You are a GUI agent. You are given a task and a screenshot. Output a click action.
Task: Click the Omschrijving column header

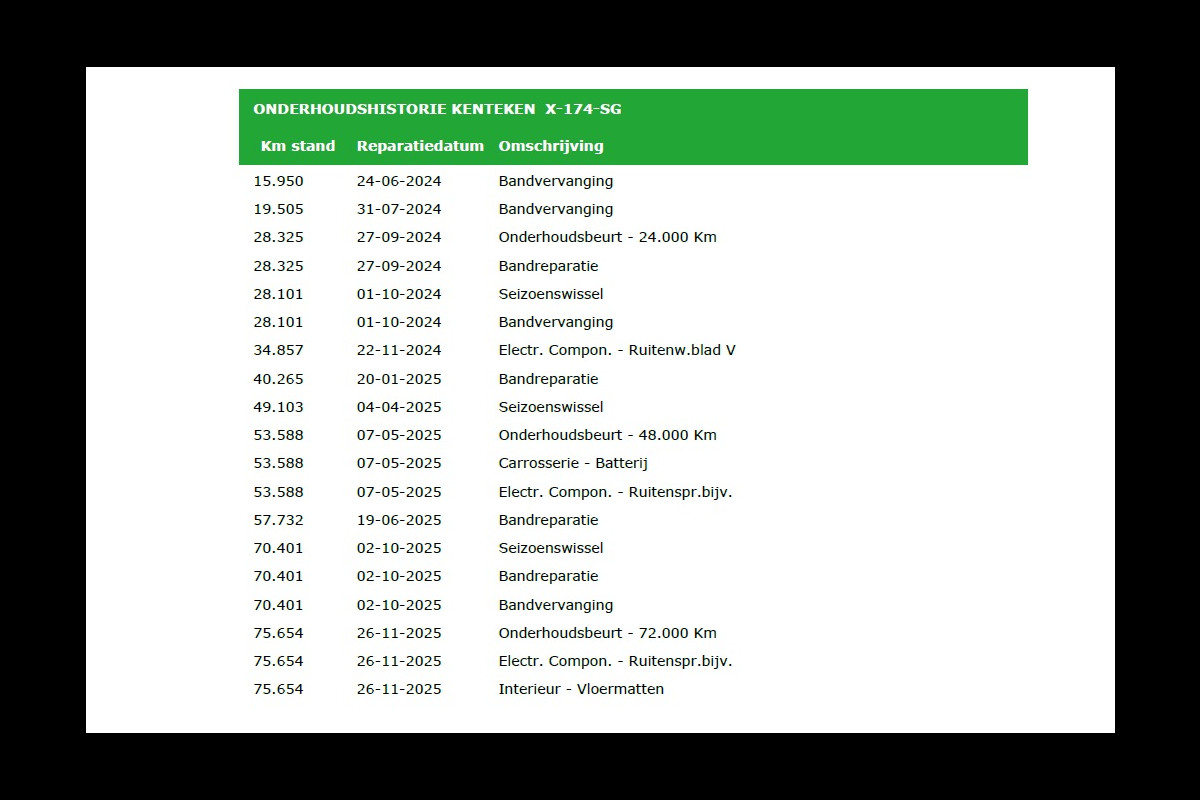[551, 146]
